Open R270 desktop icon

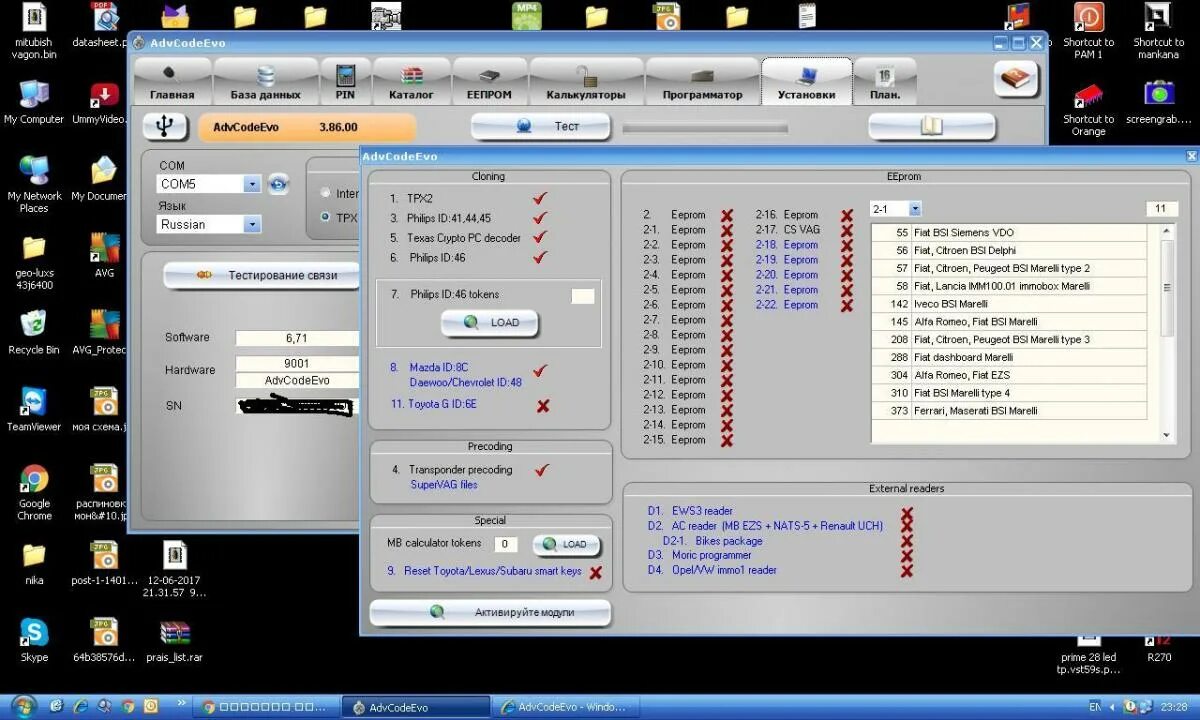pos(1158,647)
